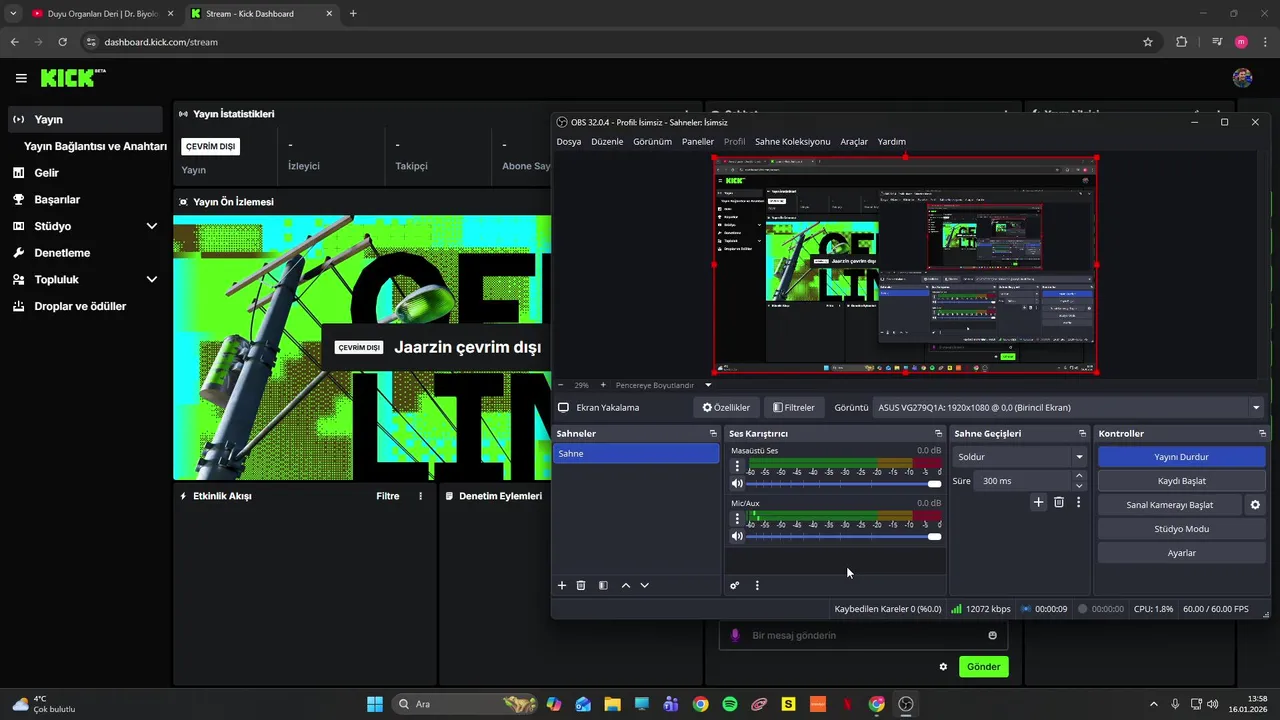The image size is (1280, 720).
Task: Open scene filters icon in Sahneler panel
Action: click(603, 585)
